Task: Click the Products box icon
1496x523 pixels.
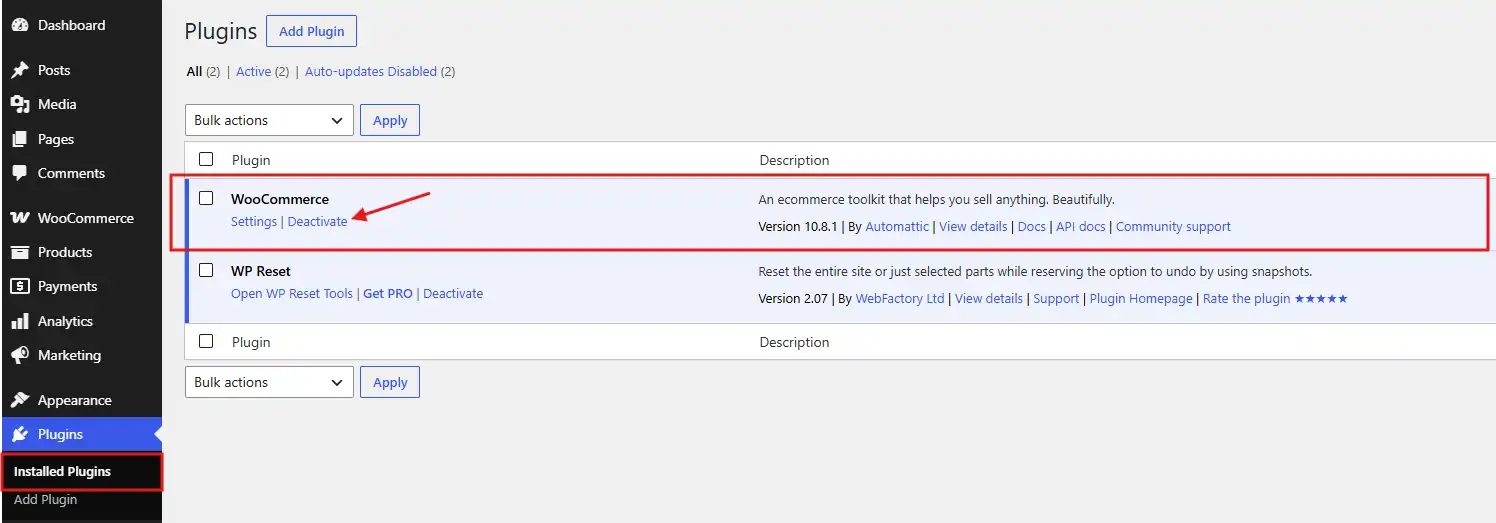Action: [x=19, y=252]
